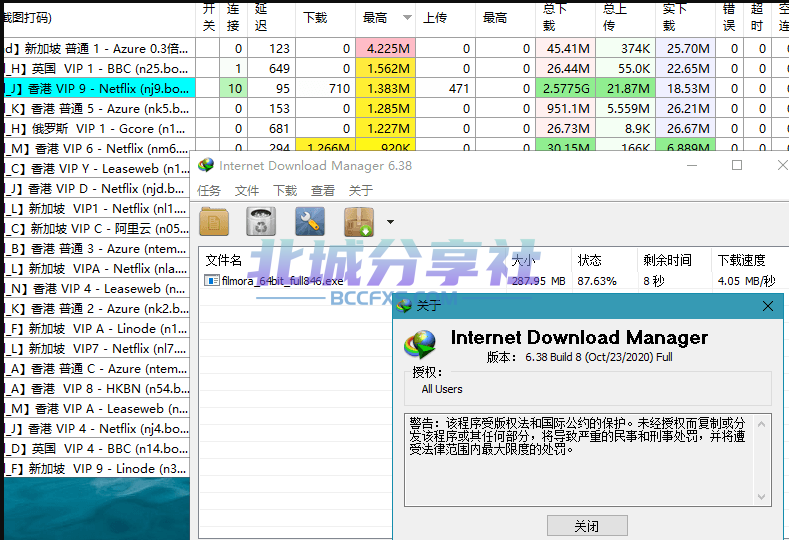The image size is (789, 540).
Task: Click the warning text scrollbar down arrow
Action: click(763, 498)
